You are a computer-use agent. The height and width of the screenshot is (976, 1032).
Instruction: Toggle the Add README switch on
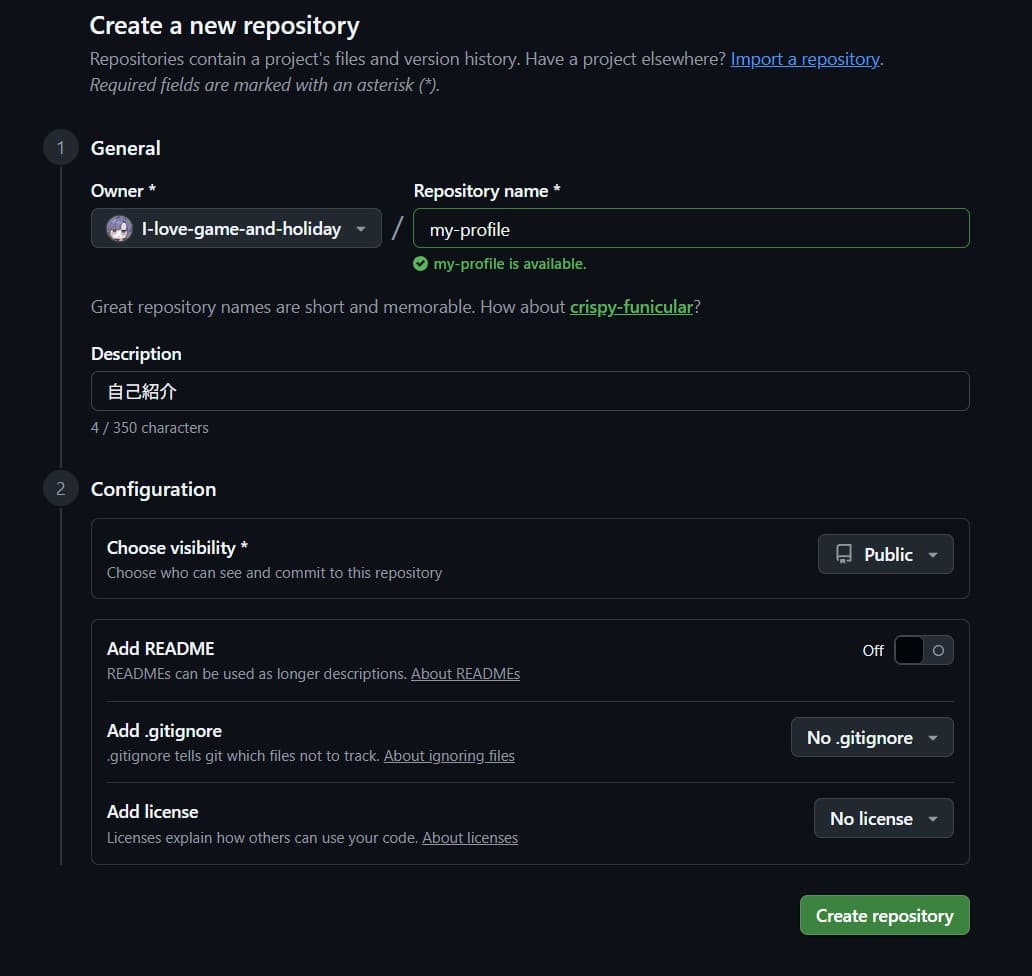pos(923,650)
